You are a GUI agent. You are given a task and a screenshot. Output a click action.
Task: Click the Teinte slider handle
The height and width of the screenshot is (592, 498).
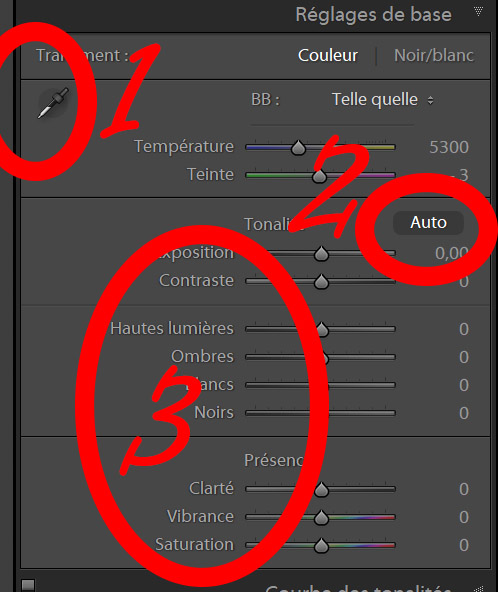(319, 176)
